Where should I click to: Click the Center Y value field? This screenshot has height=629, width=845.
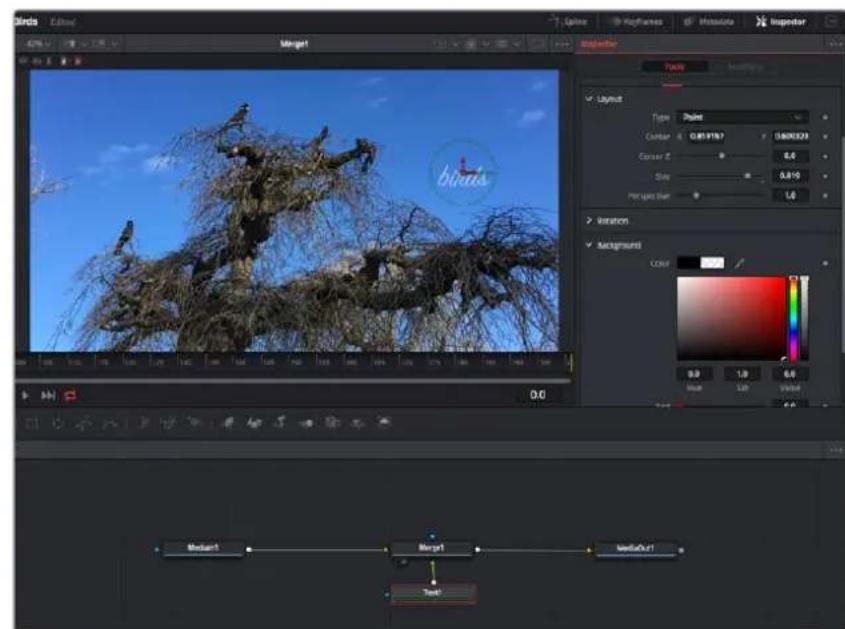click(791, 136)
